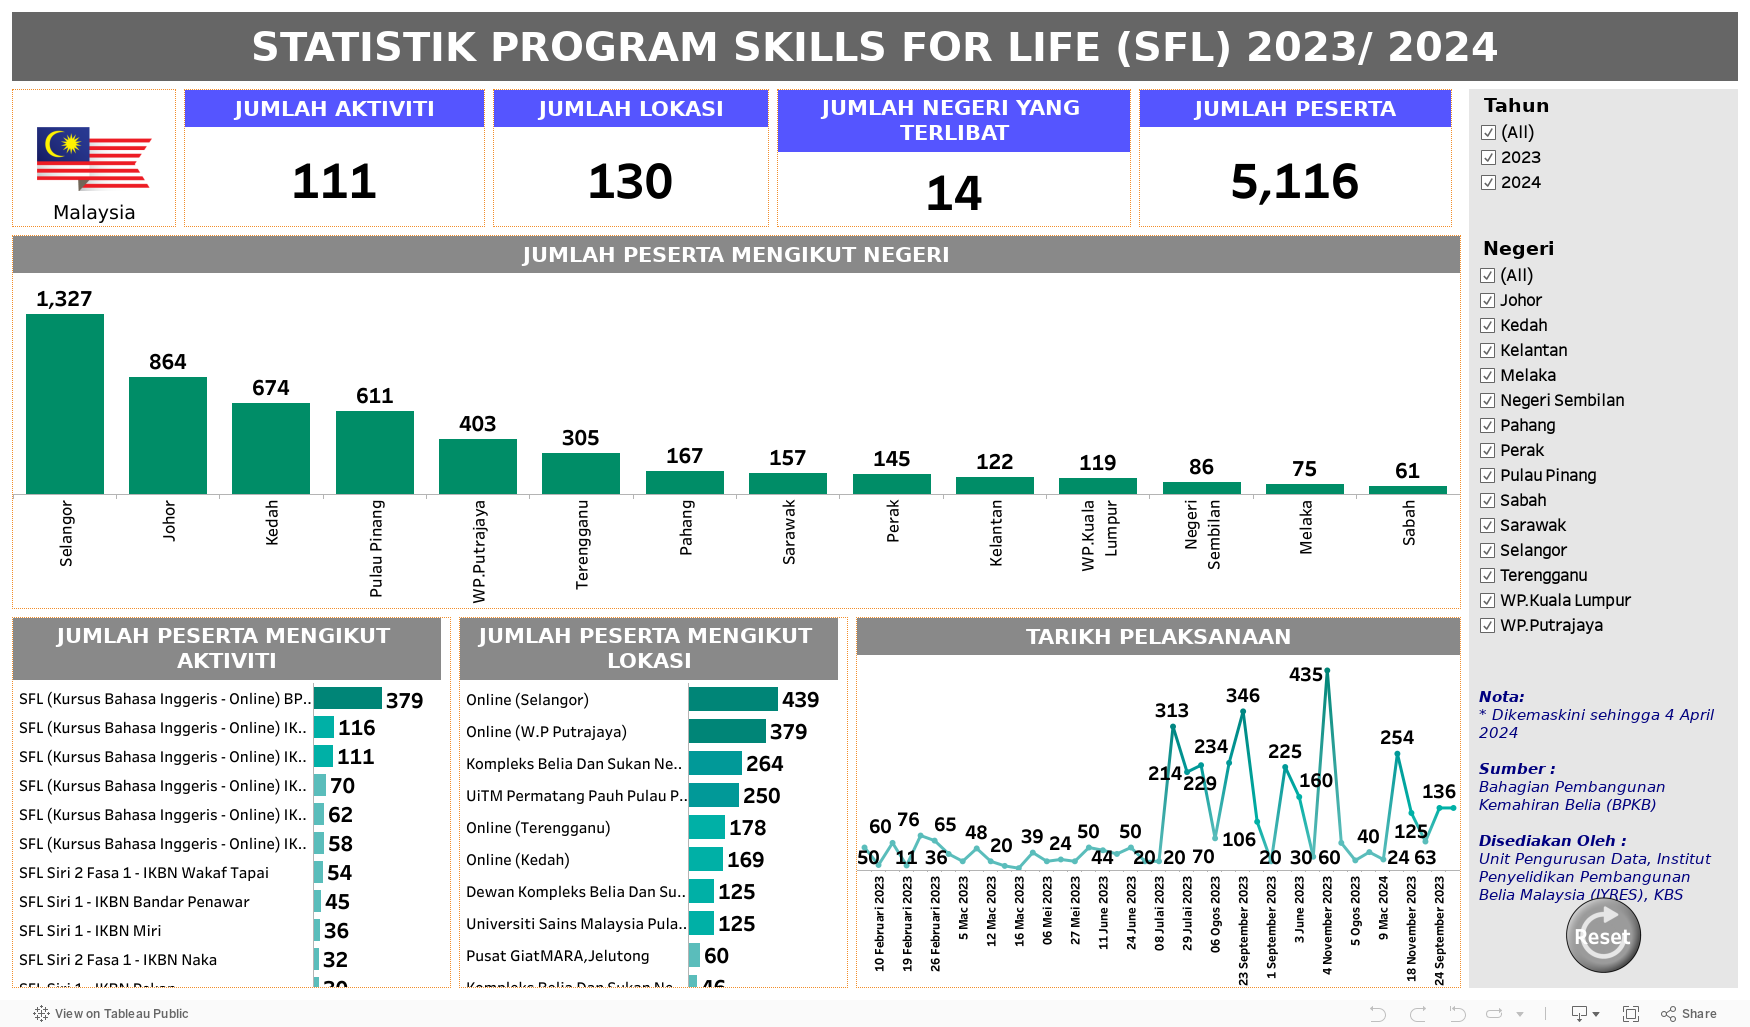The image size is (1750, 1027).
Task: Click the Tableau logo icon
Action: coord(41,1014)
